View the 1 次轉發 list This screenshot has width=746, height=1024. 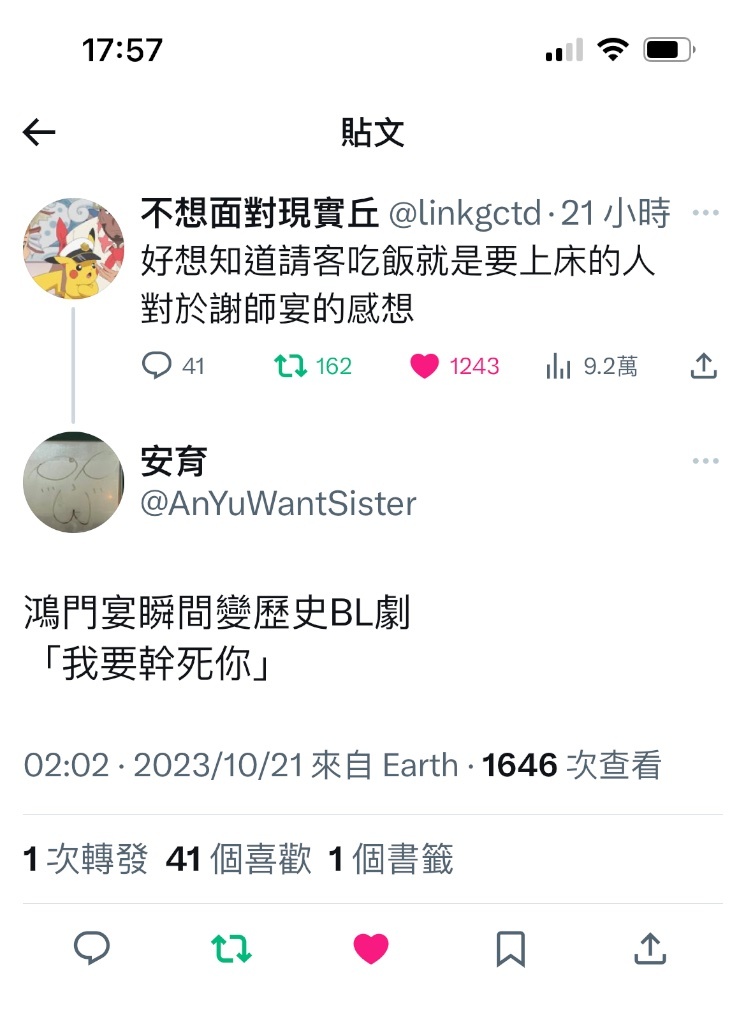click(x=86, y=859)
